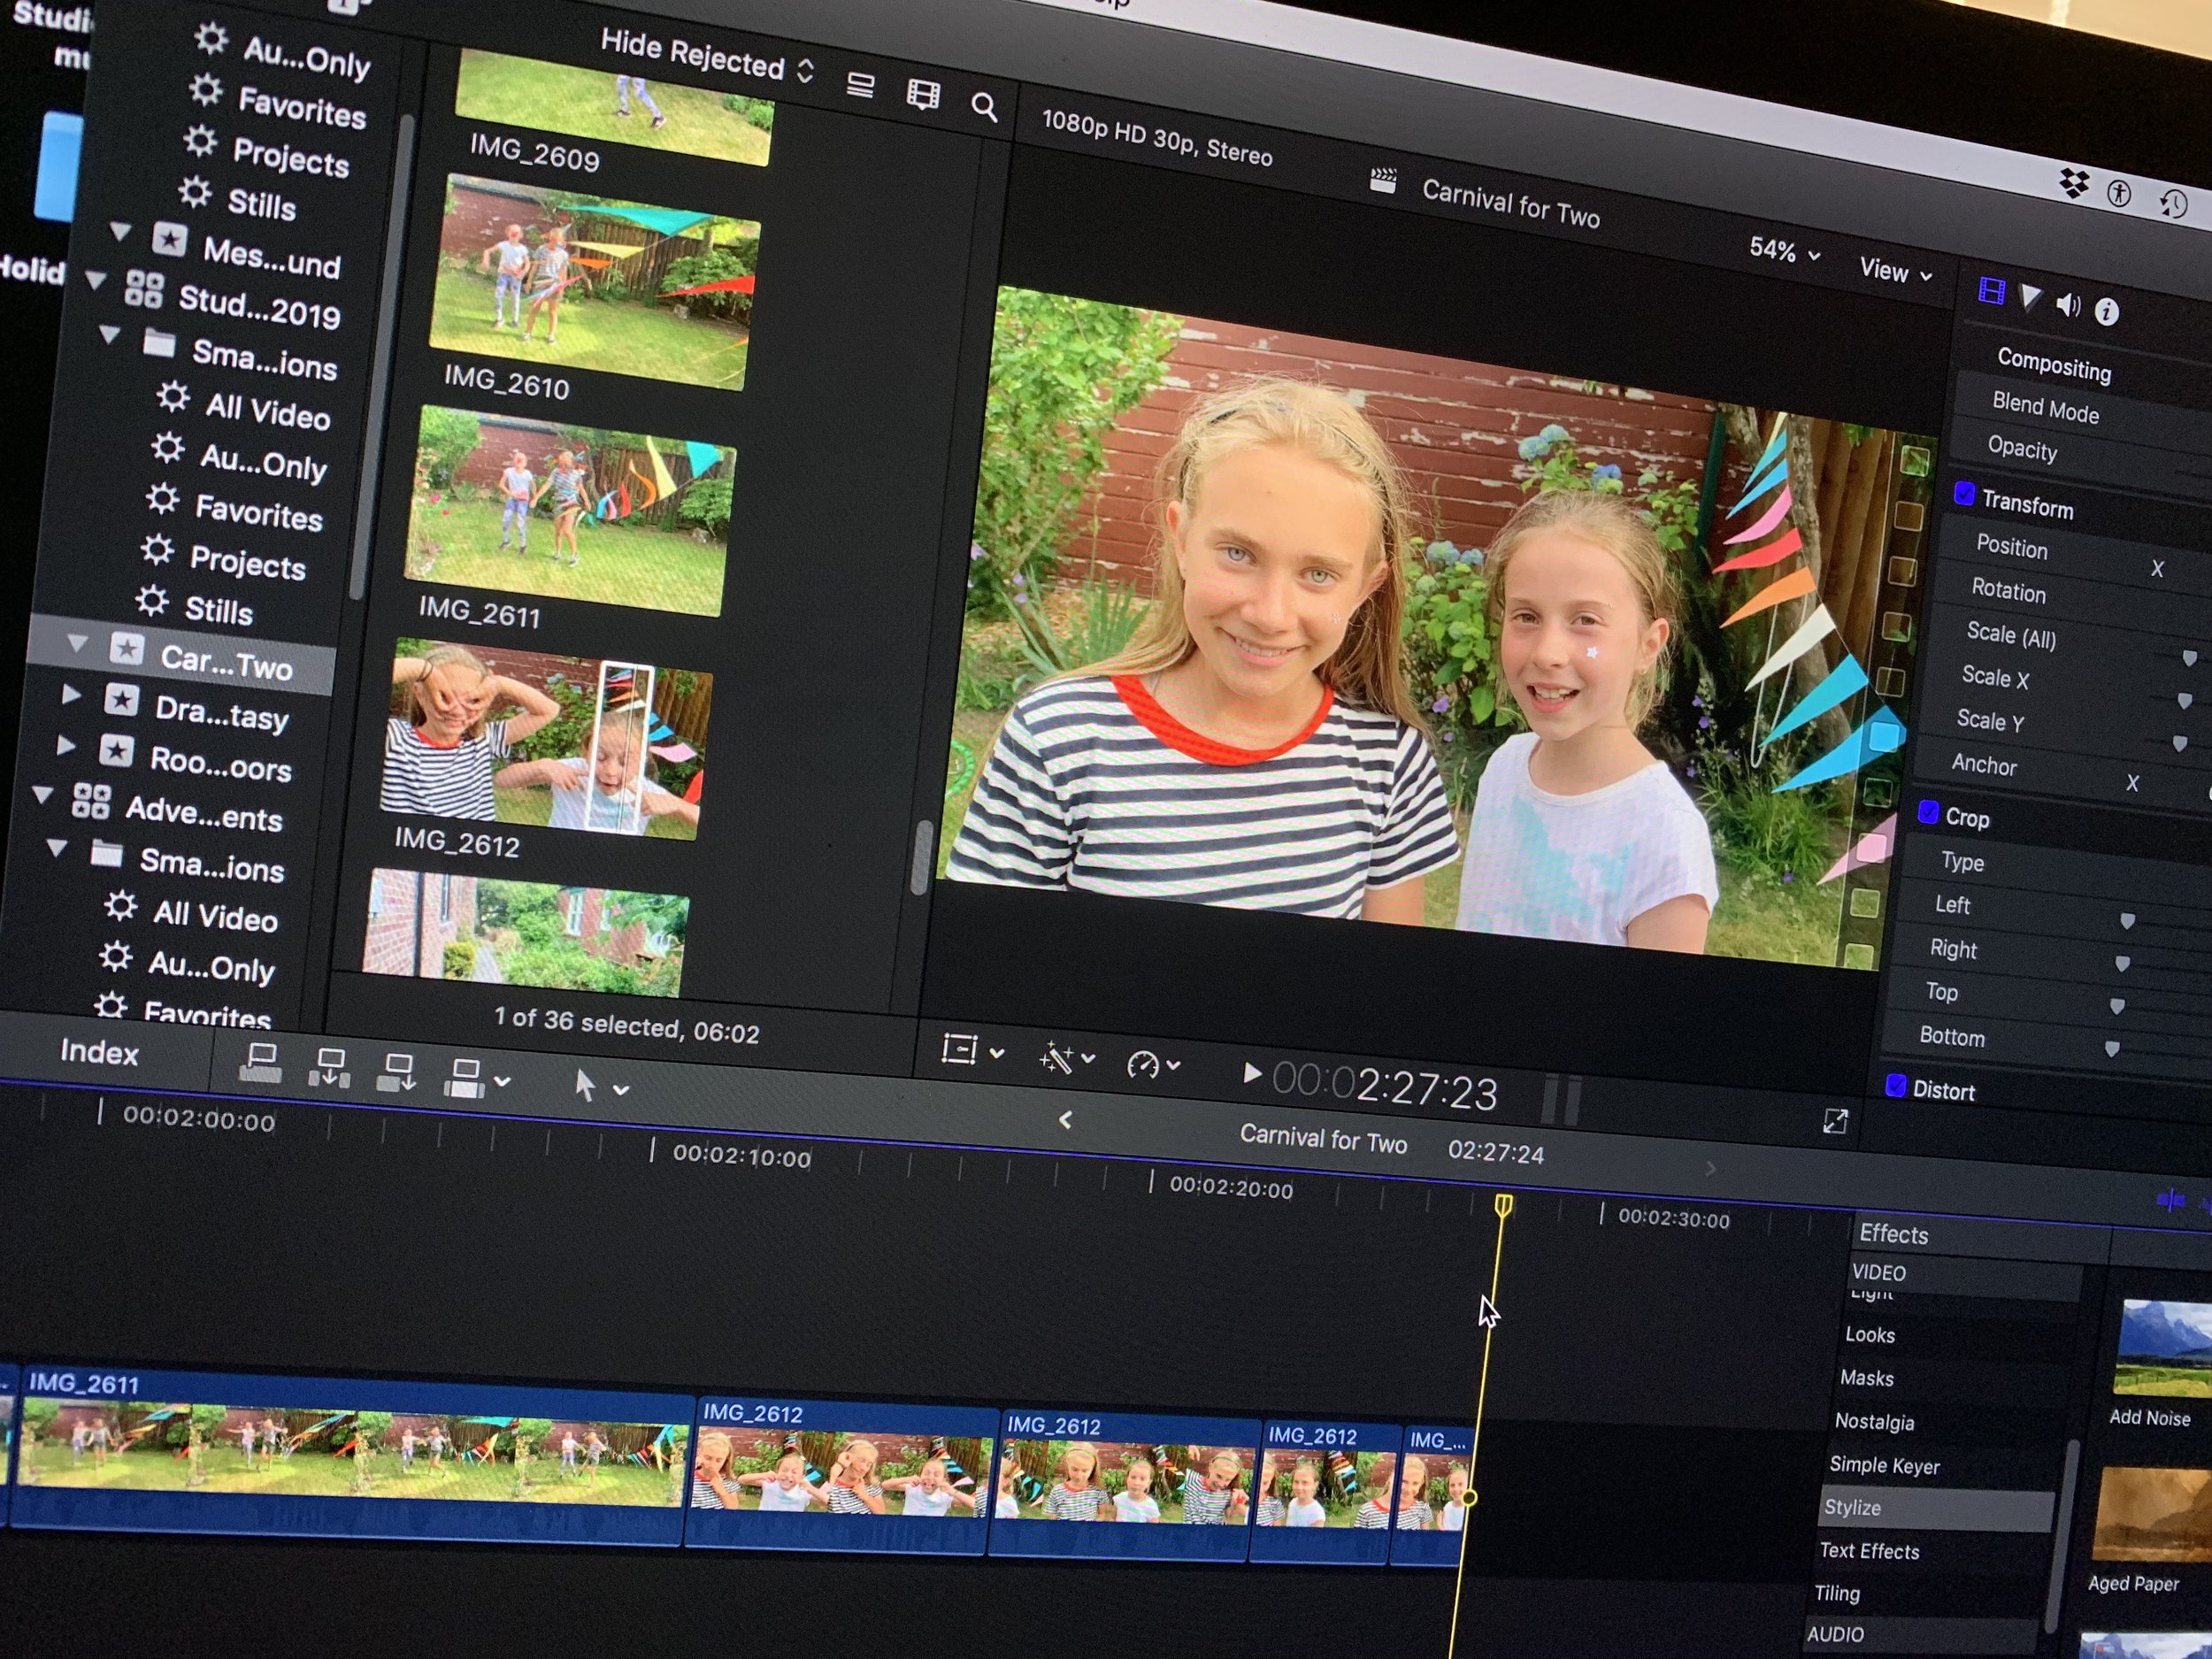Screen dimensions: 2212x1659
Task: Open Time Machine menu bar icon
Action: [x=2174, y=204]
